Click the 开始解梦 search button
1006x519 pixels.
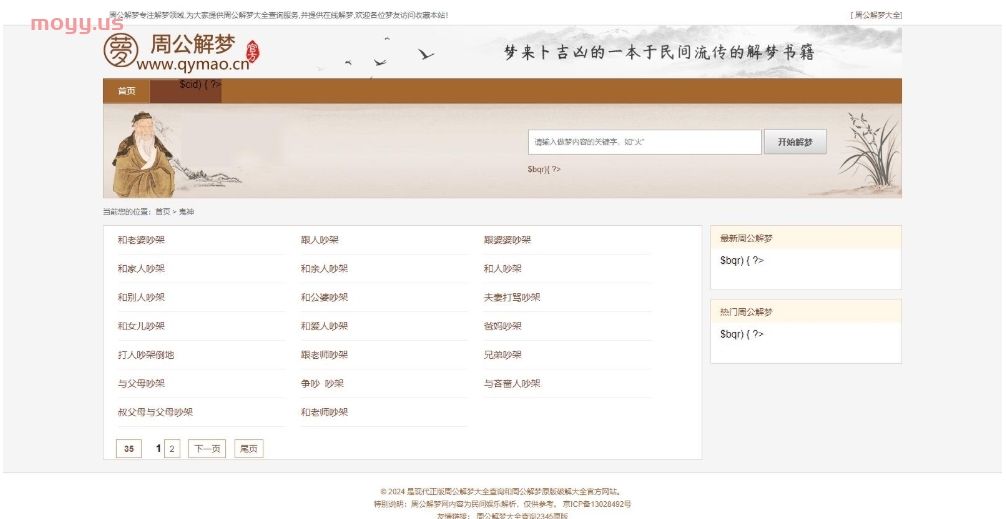pyautogui.click(x=795, y=142)
